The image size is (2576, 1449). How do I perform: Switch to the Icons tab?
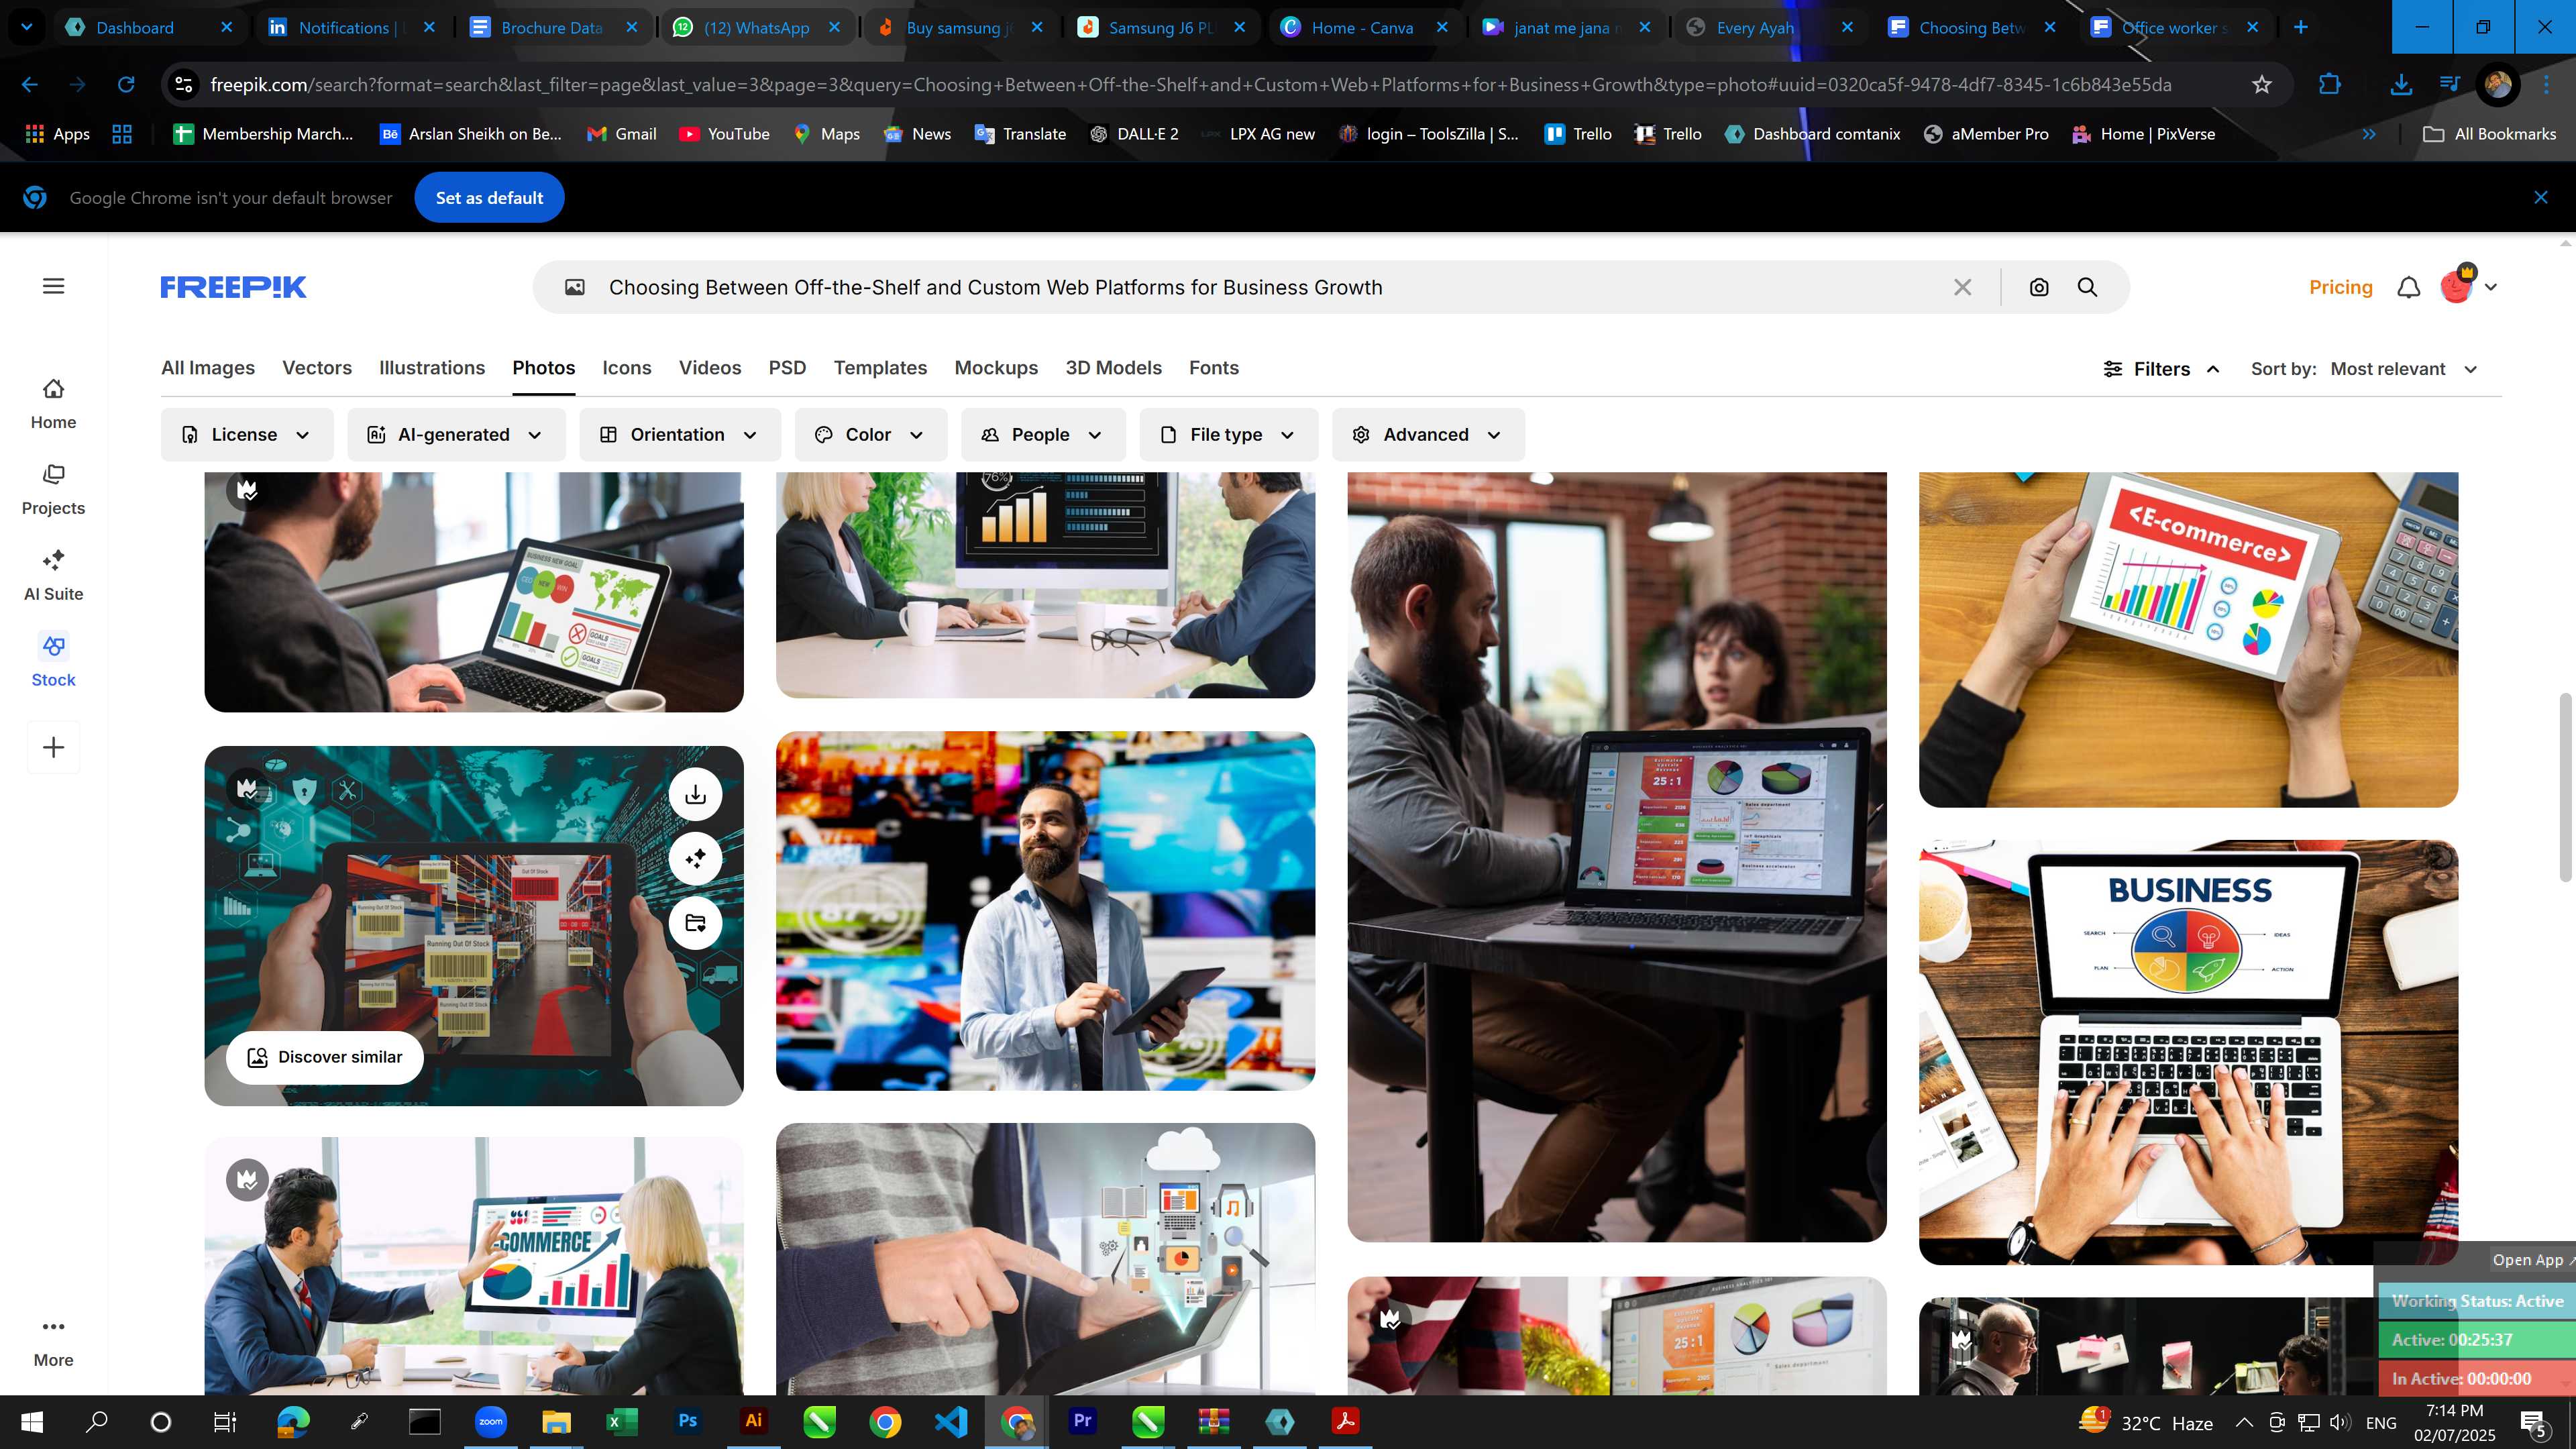point(627,368)
